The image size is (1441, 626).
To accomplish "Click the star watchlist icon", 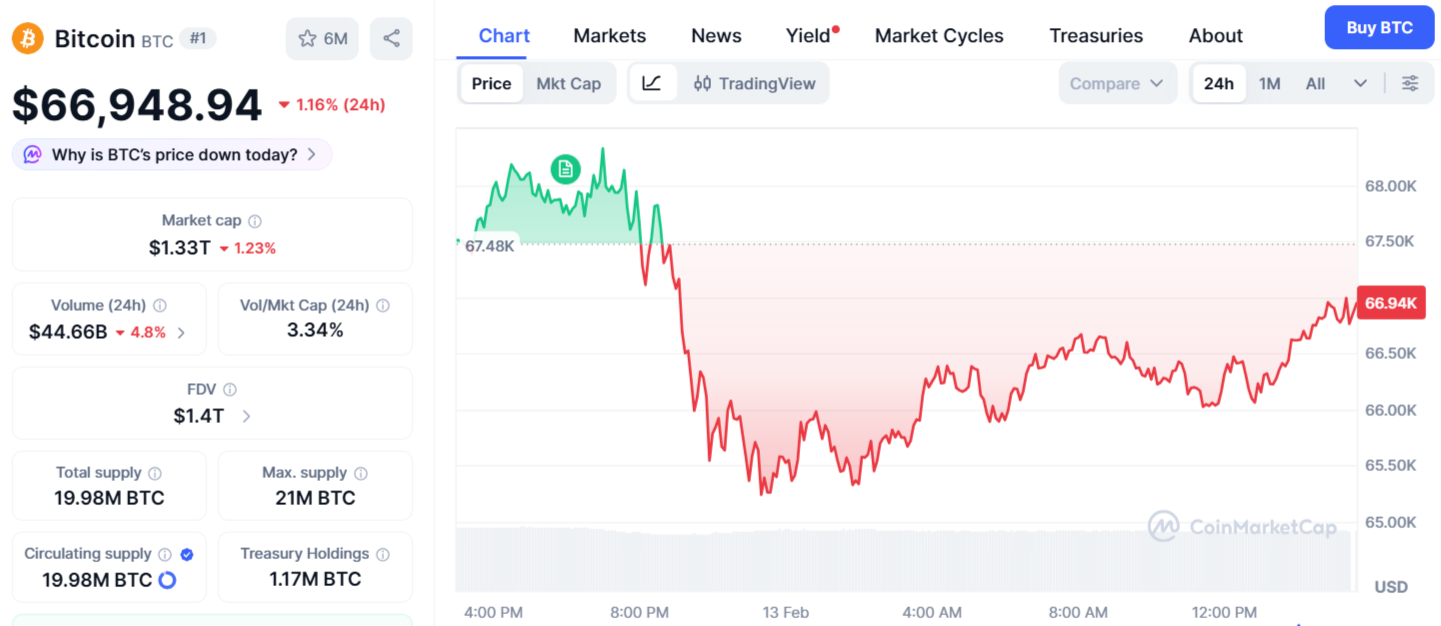I will coord(307,39).
